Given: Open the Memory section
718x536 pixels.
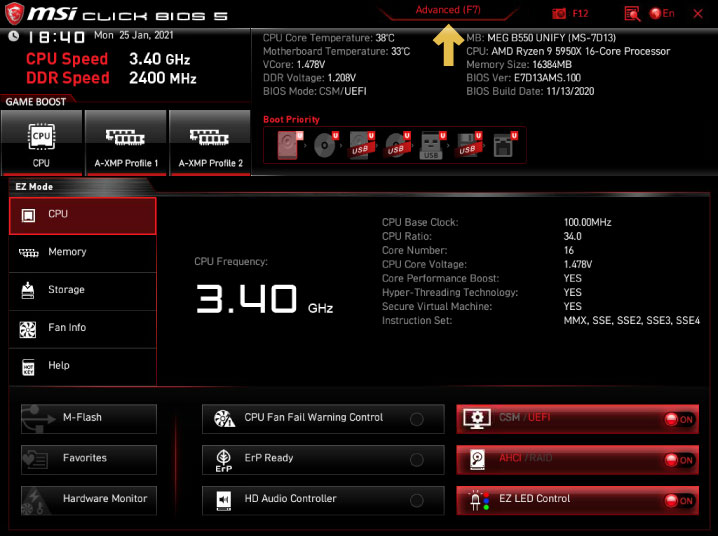Looking at the screenshot, I should tap(82, 253).
